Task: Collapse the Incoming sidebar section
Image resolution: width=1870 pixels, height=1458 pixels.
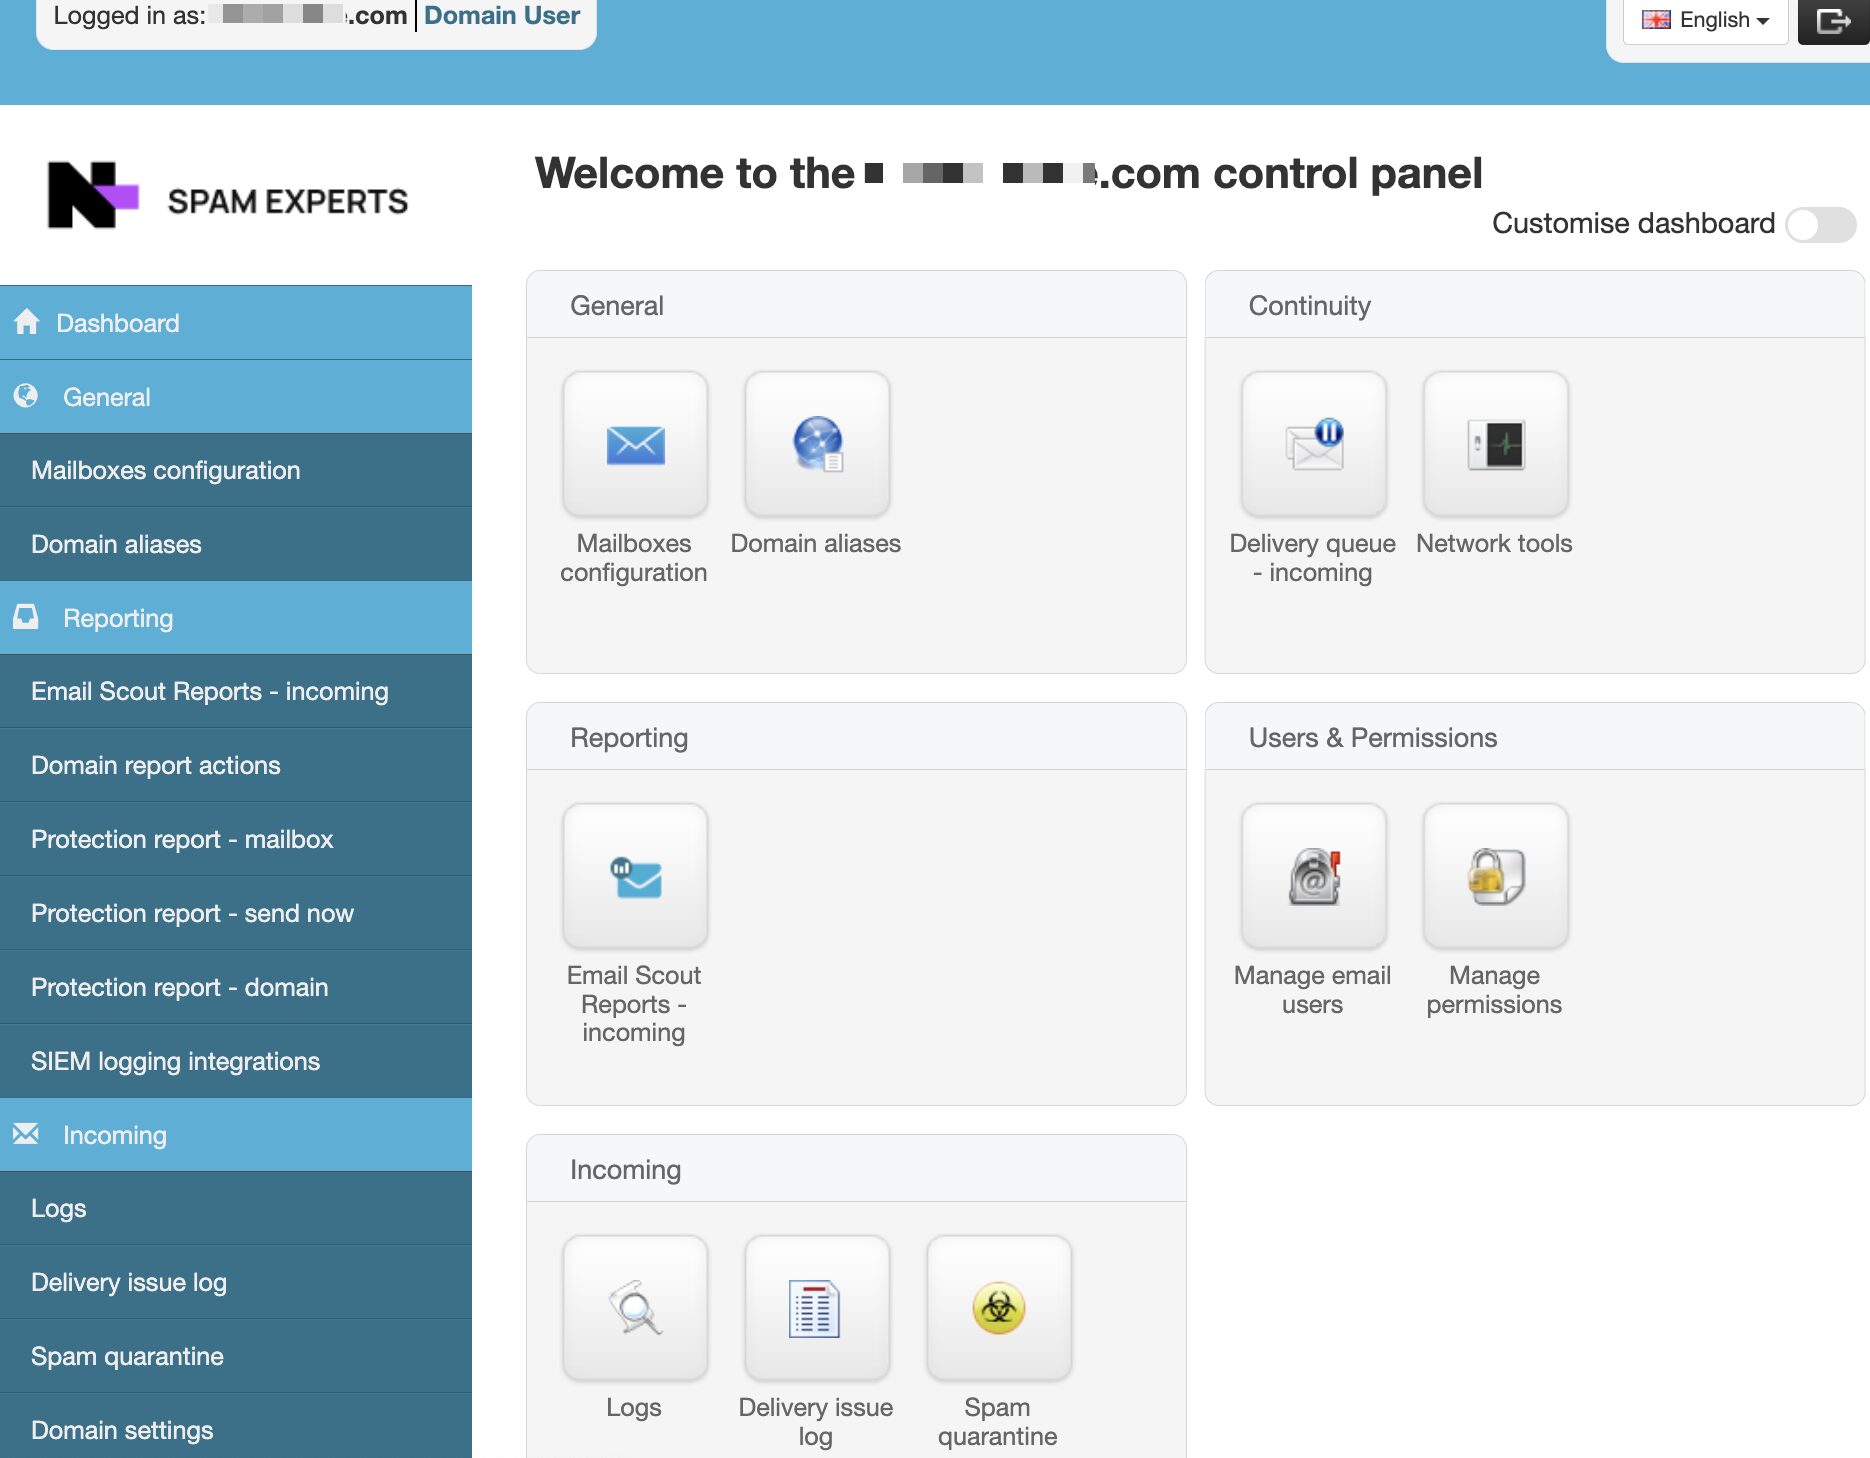Action: (x=236, y=1135)
